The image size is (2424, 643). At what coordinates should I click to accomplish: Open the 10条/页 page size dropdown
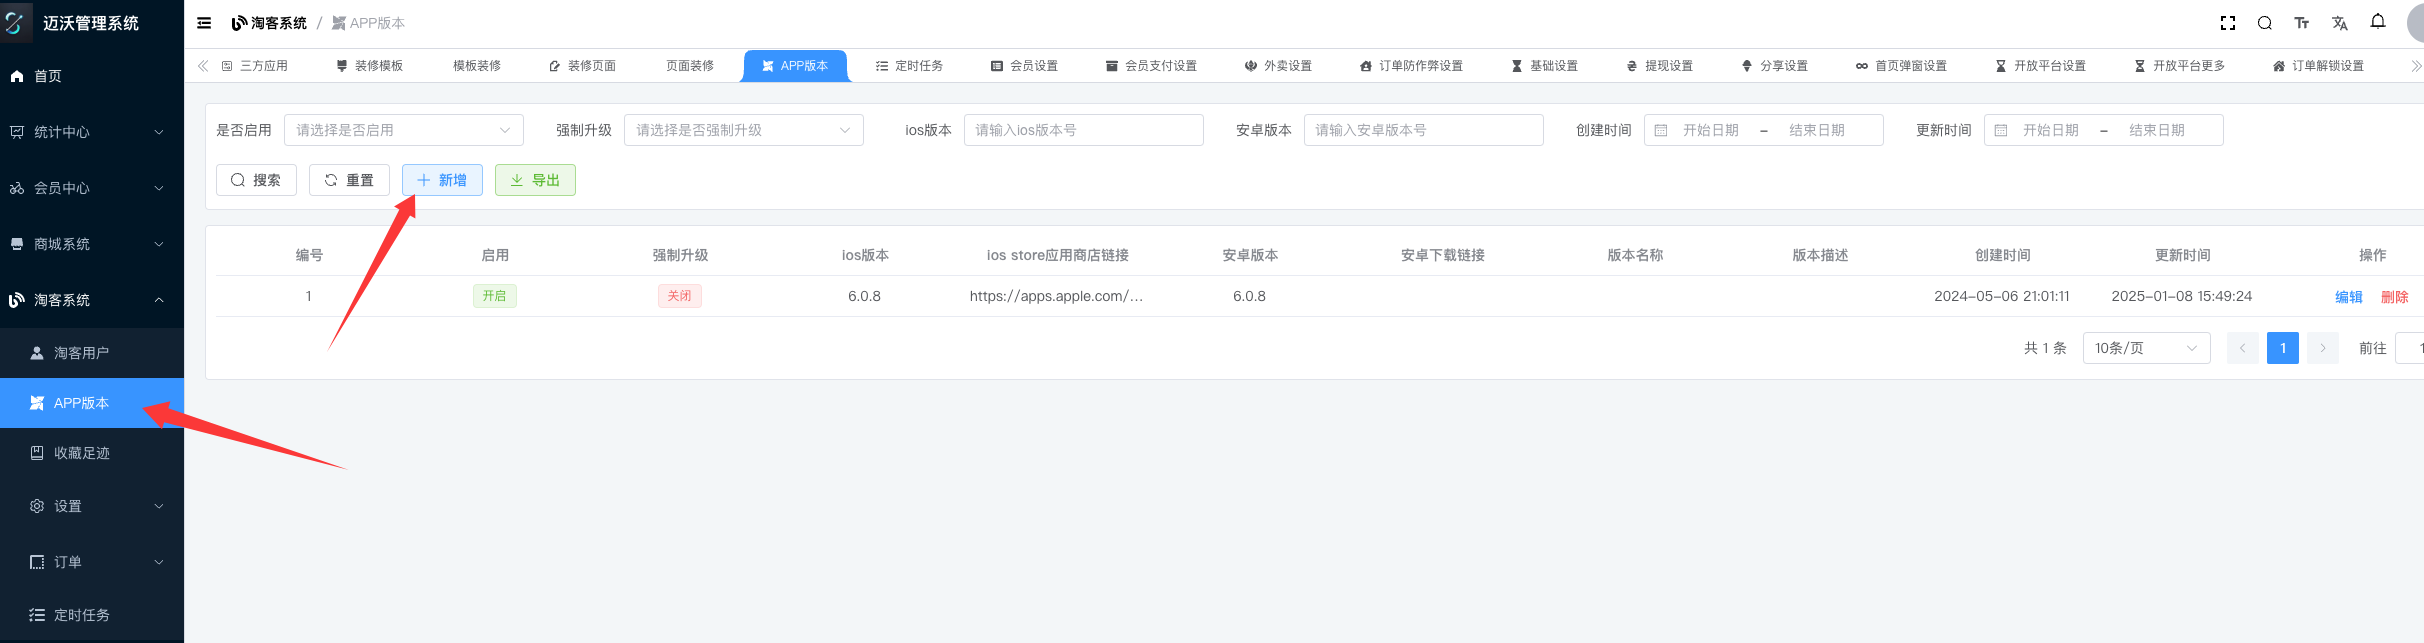pyautogui.click(x=2145, y=348)
